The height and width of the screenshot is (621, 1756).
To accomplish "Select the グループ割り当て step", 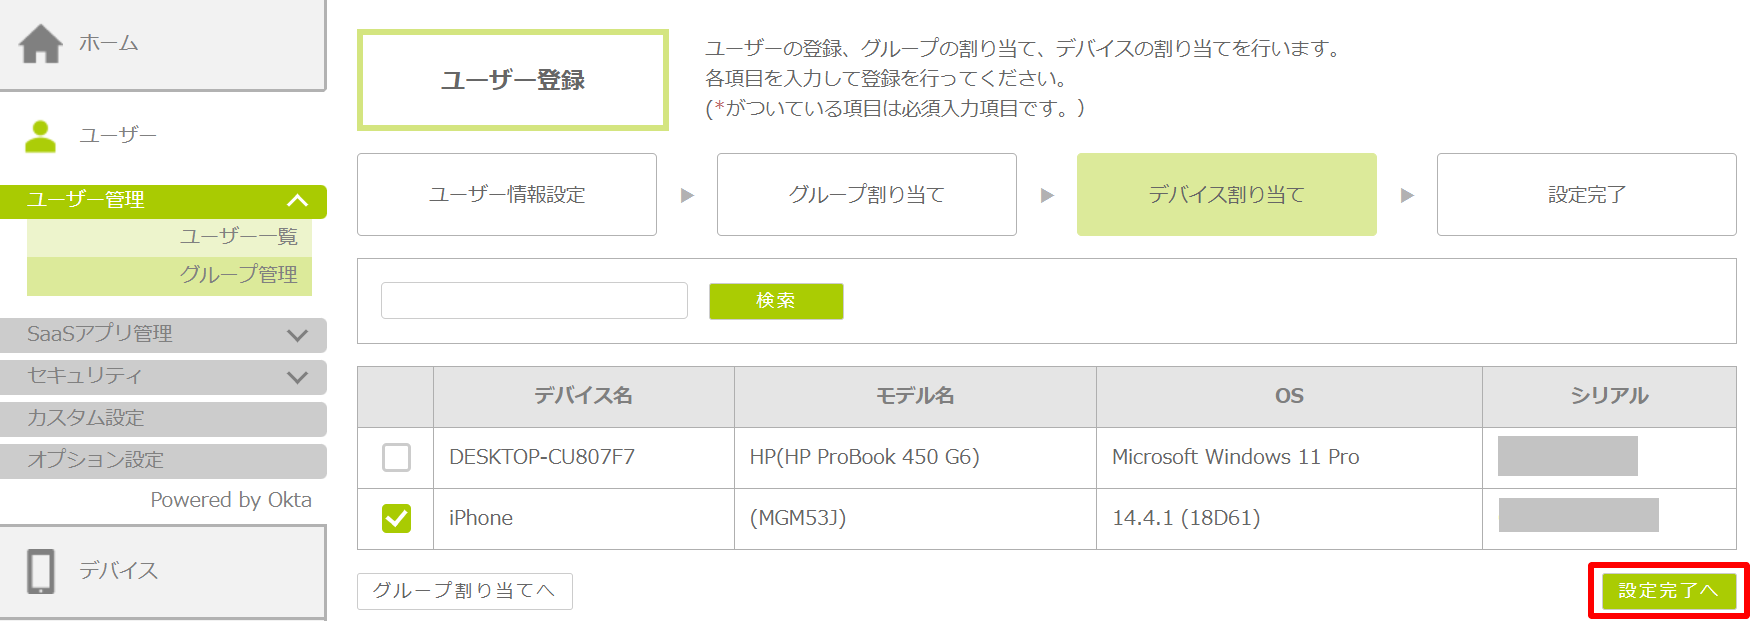I will click(866, 195).
